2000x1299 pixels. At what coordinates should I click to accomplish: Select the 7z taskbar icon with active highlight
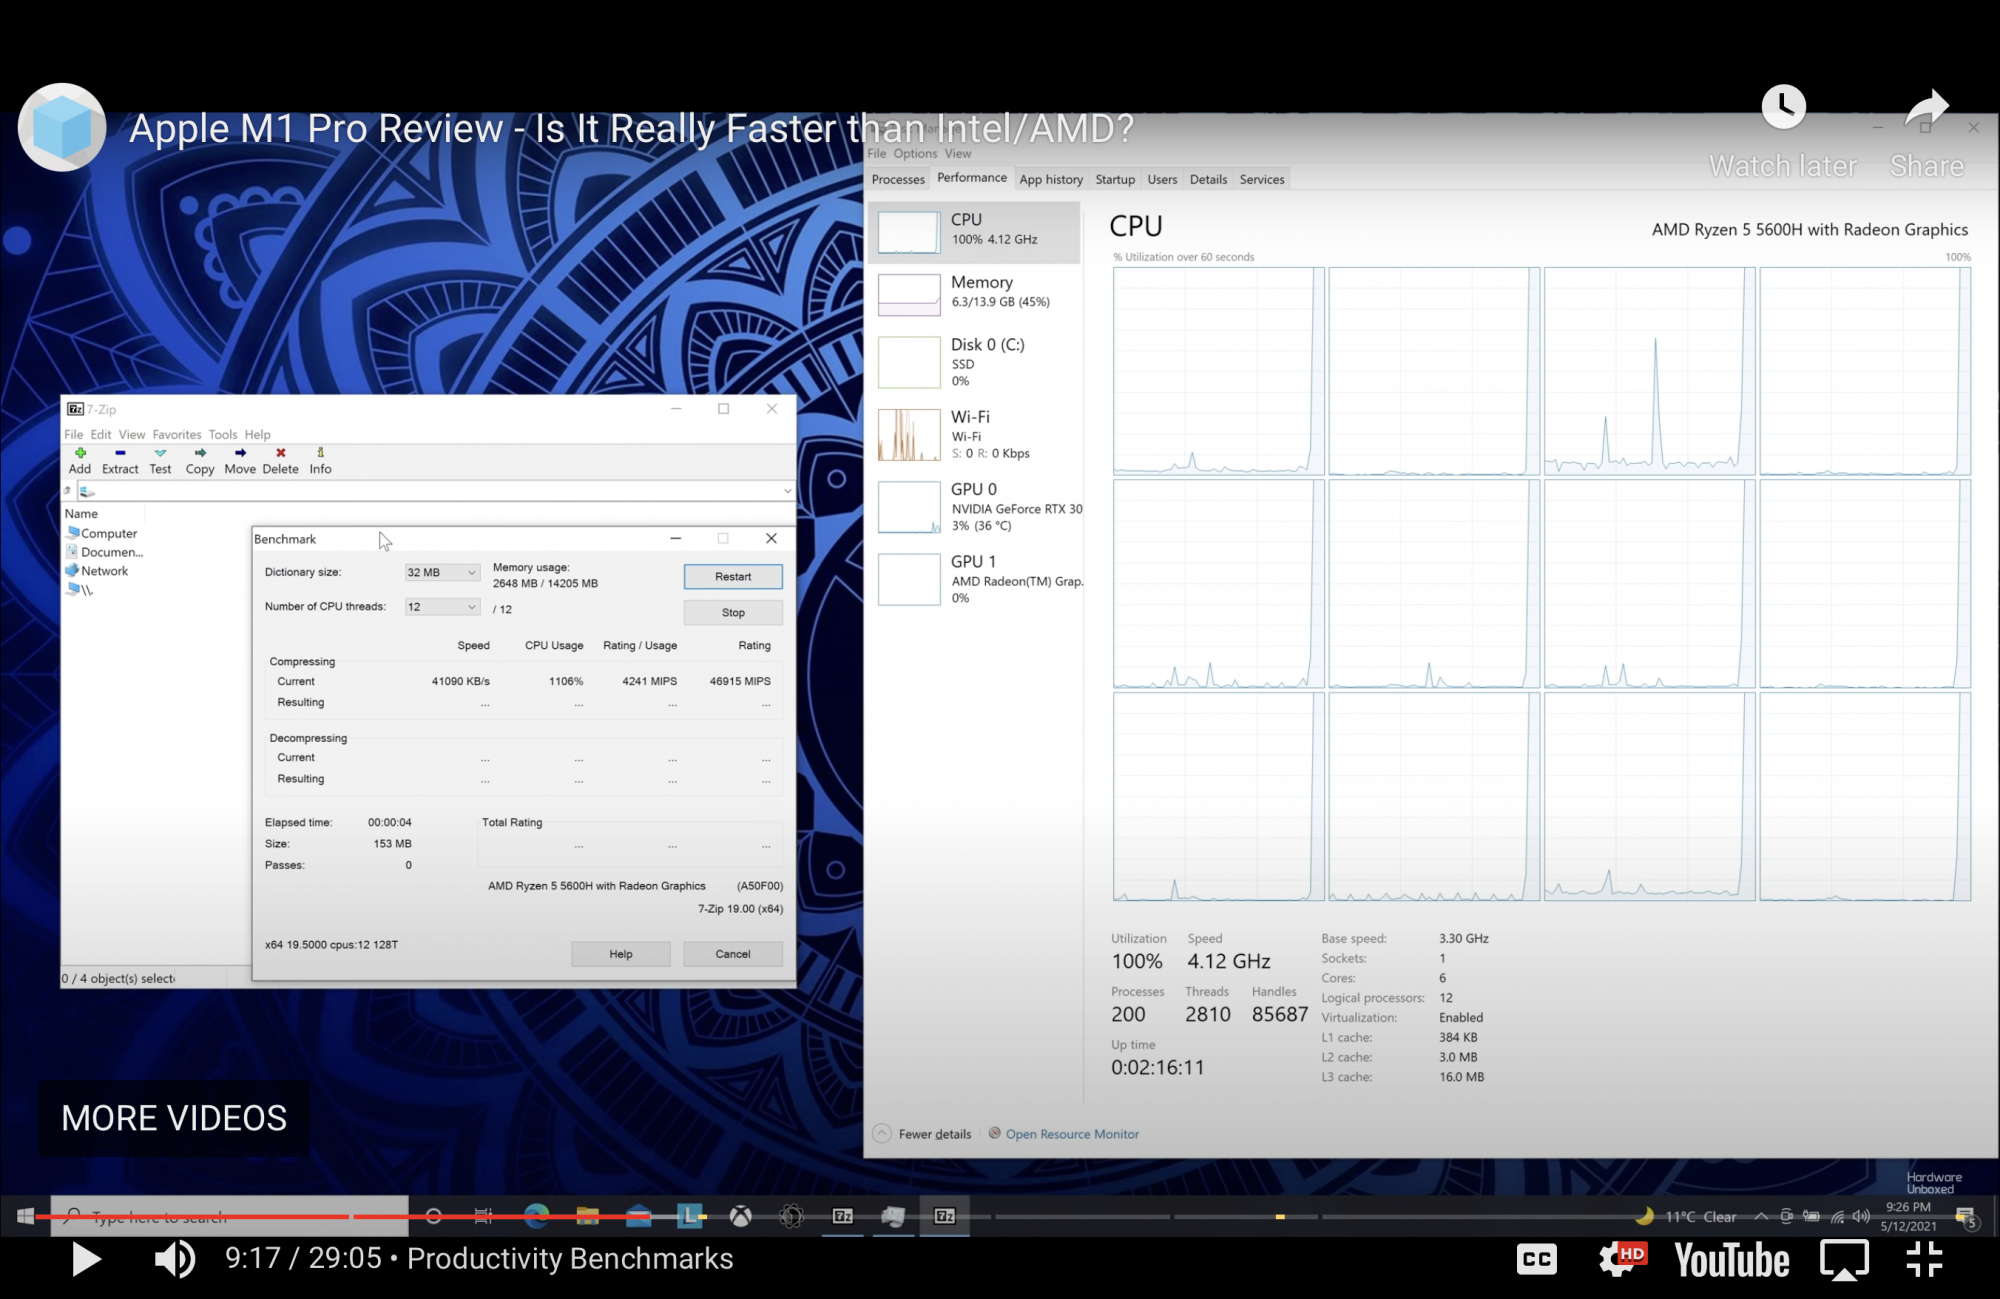coord(944,1216)
